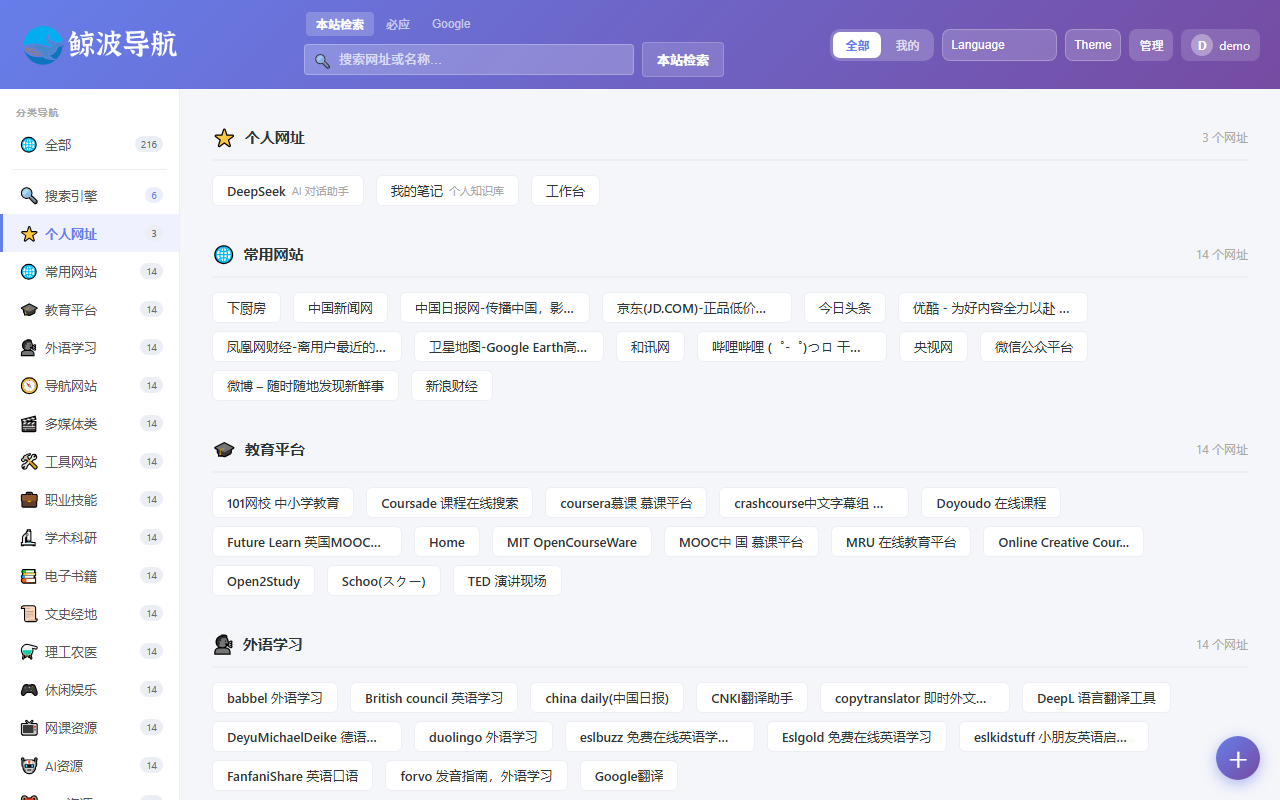The image size is (1280, 800).
Task: Click the scroll icon beside 文史经地
Action: pos(29,614)
